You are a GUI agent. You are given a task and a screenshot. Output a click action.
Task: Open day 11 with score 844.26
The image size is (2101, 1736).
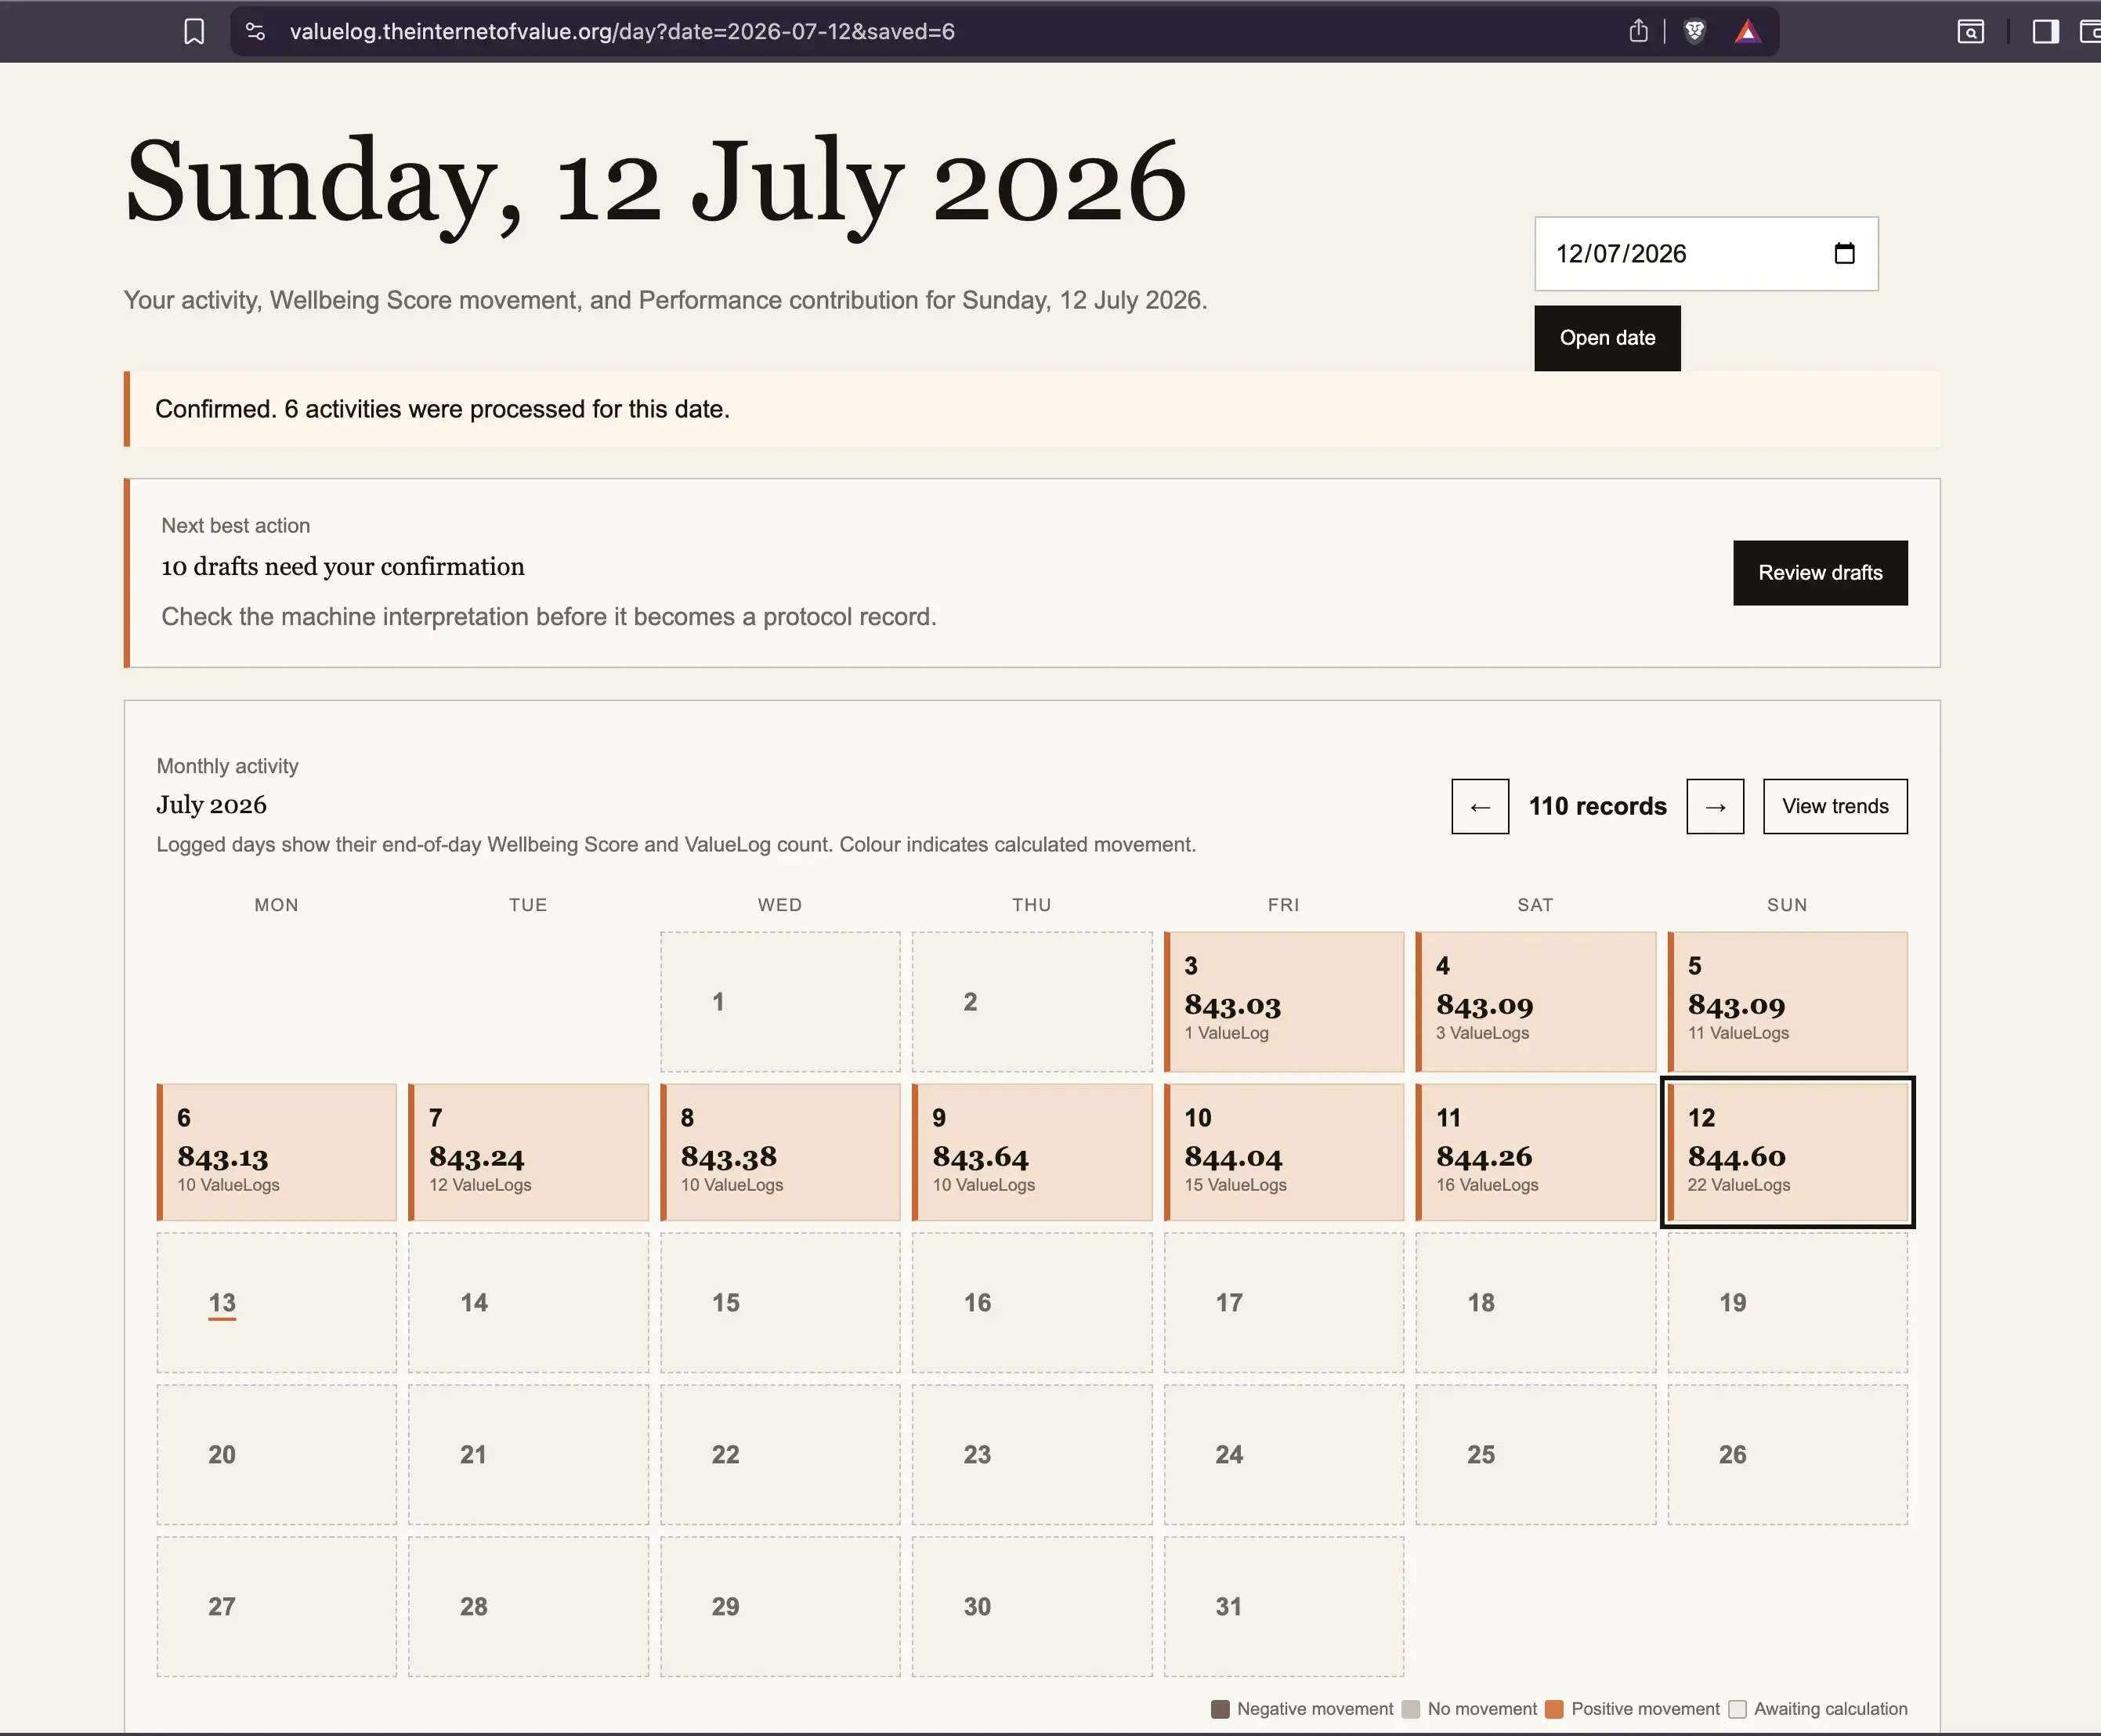point(1535,1152)
